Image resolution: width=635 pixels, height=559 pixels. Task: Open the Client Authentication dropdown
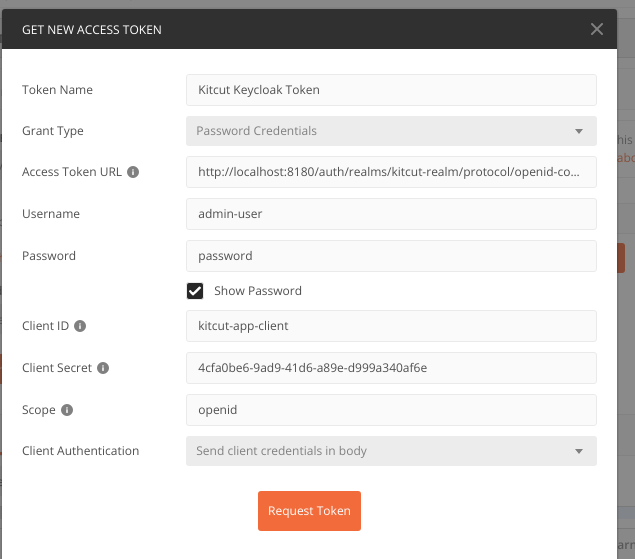391,451
